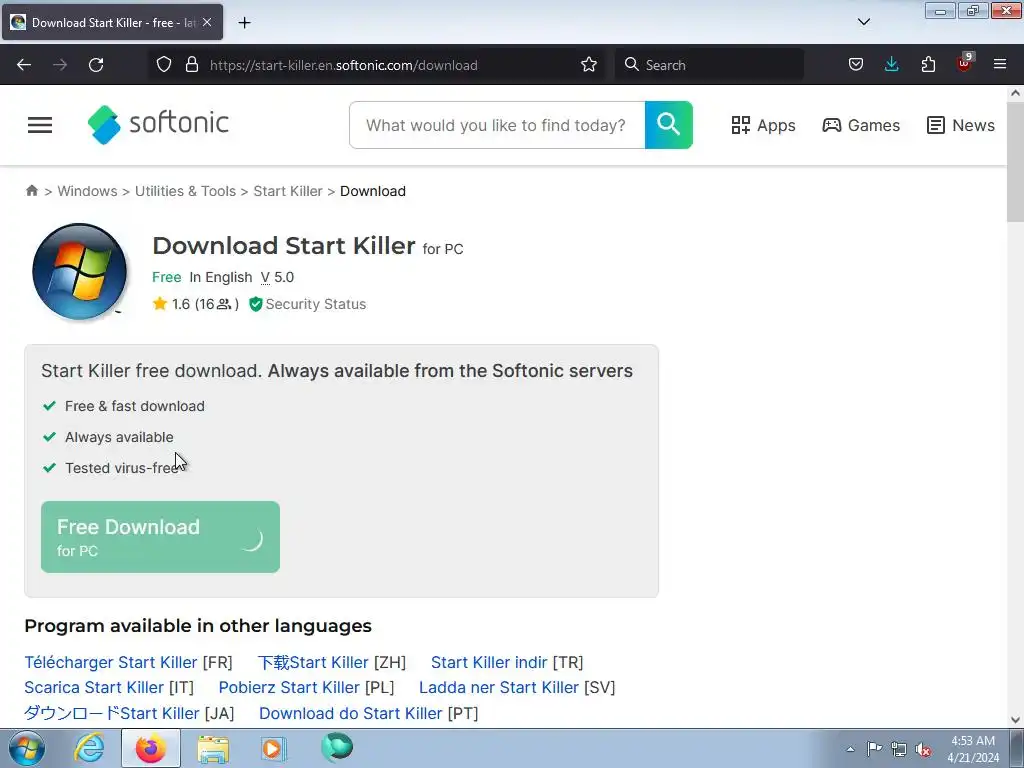This screenshot has width=1024, height=768.
Task: Click the Windows breadcrumb link
Action: pos(88,191)
